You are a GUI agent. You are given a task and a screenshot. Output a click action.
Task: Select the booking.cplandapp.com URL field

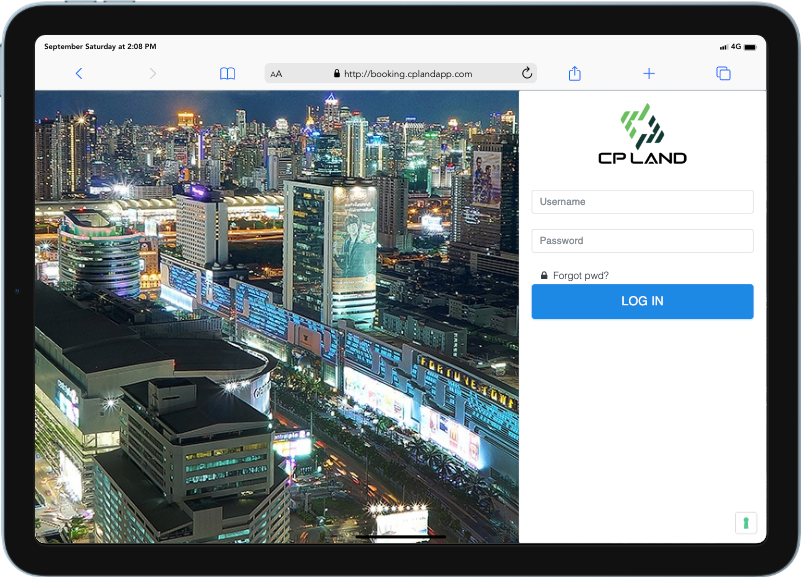[x=407, y=73]
